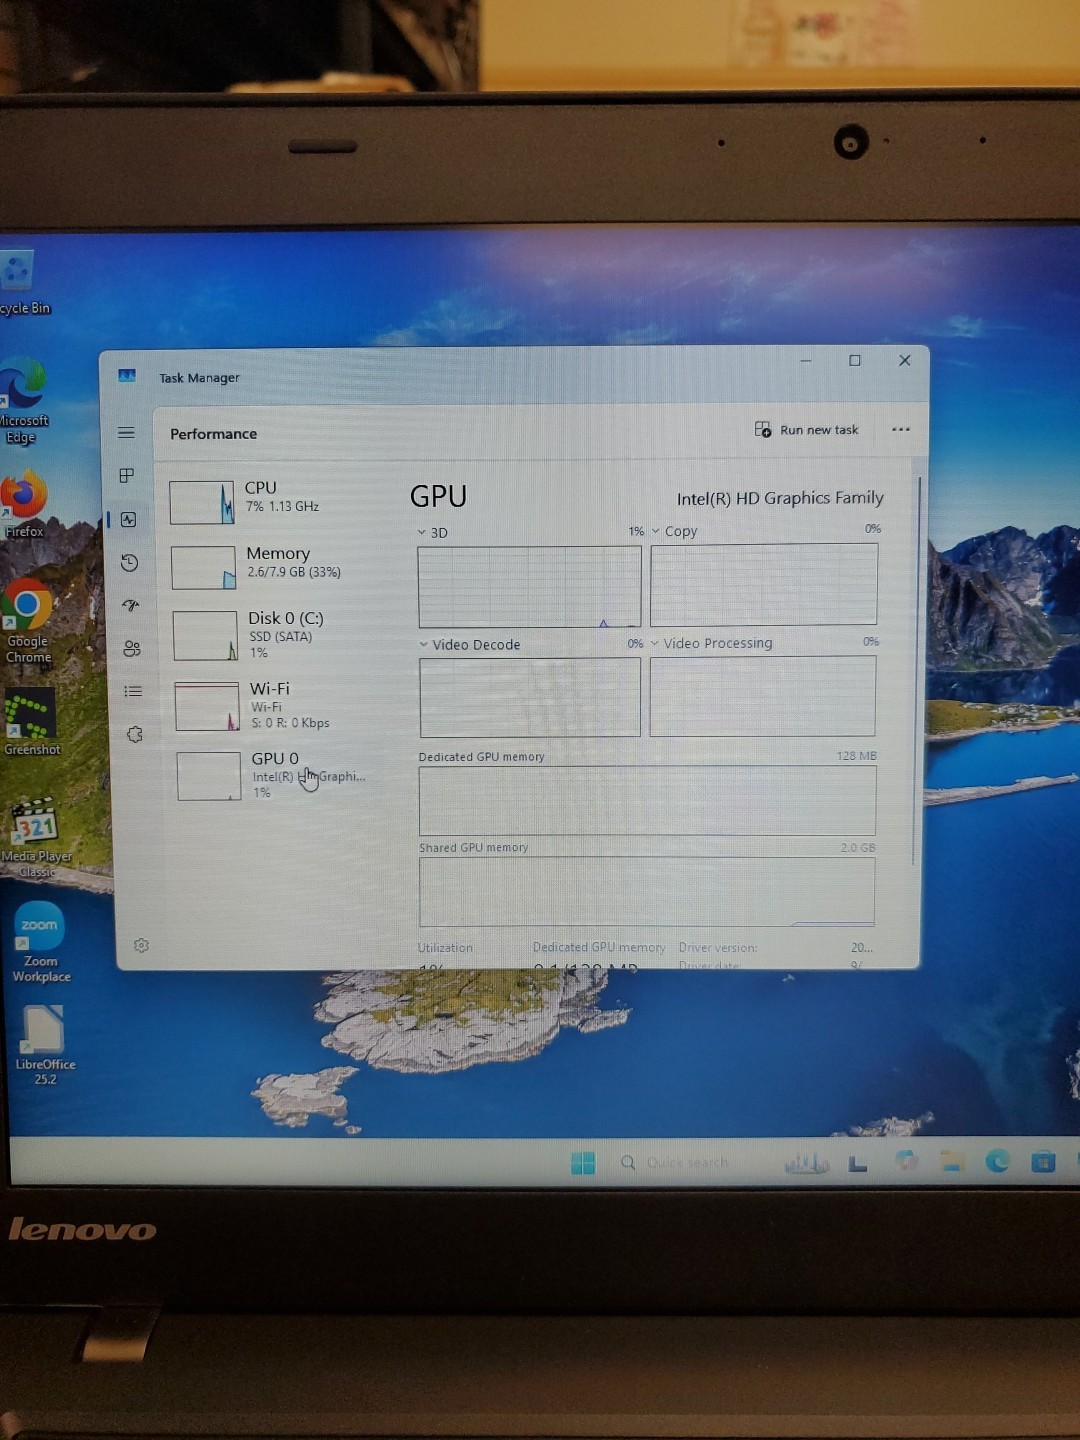The height and width of the screenshot is (1440, 1080).
Task: Click the Performance page title
Action: click(x=213, y=434)
